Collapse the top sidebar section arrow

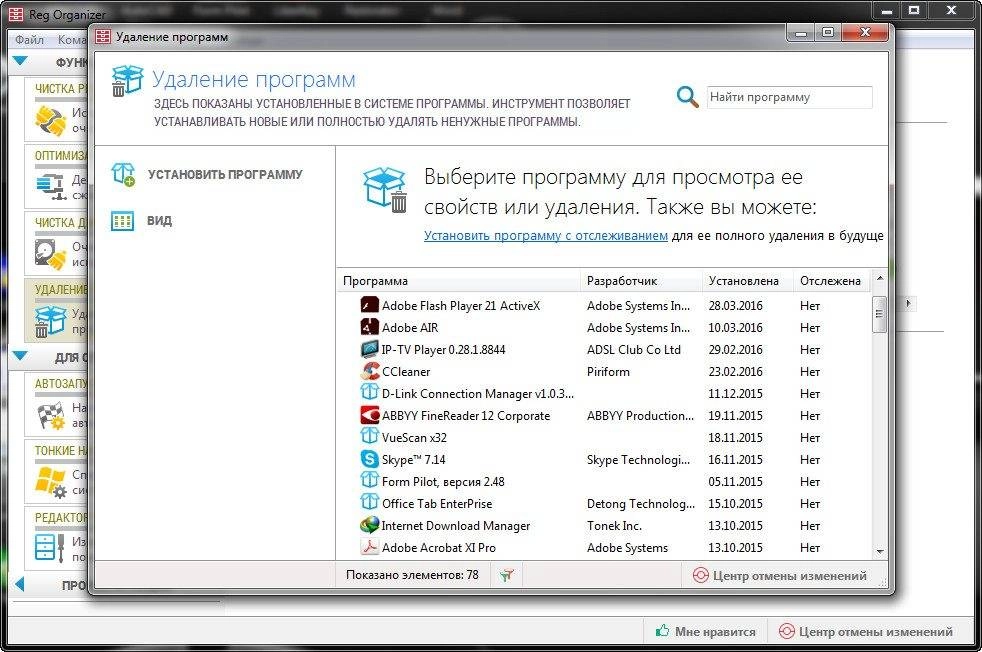click(20, 61)
